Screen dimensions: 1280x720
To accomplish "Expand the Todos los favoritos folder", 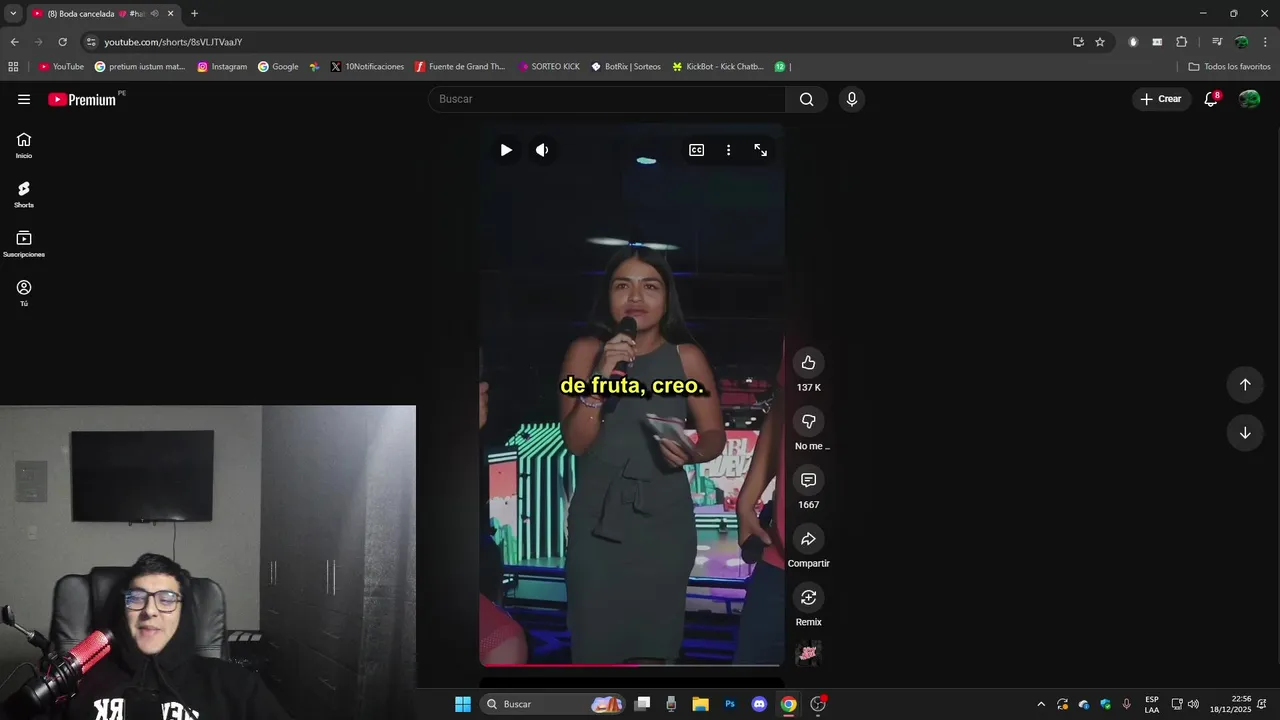I will (1229, 67).
